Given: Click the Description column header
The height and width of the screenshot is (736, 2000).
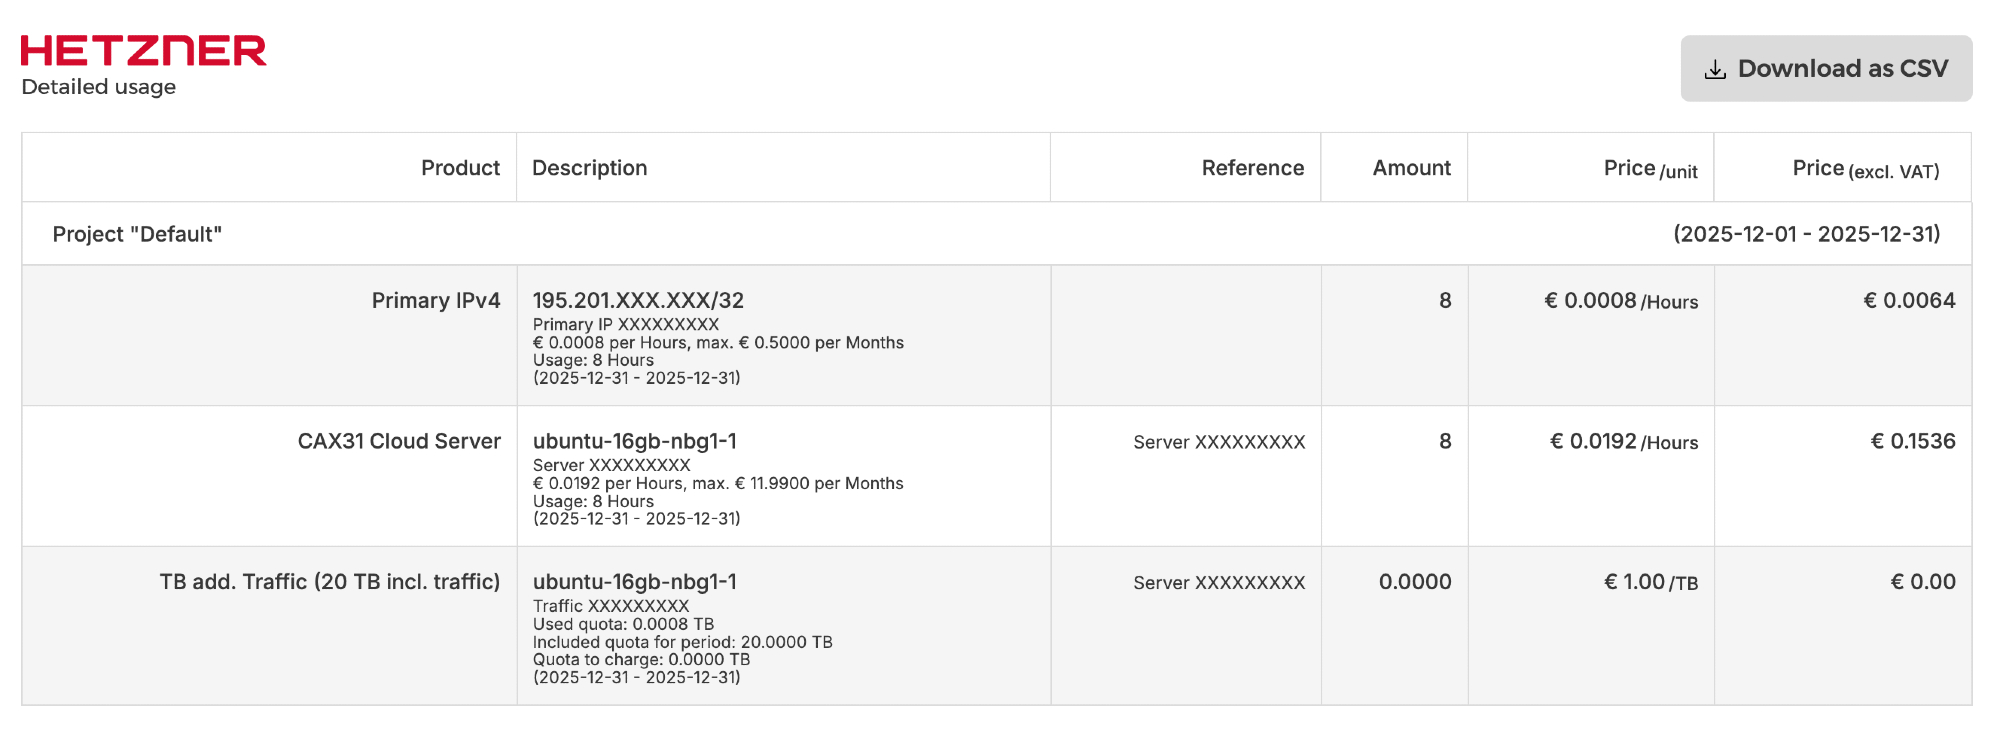Looking at the screenshot, I should pyautogui.click(x=589, y=168).
